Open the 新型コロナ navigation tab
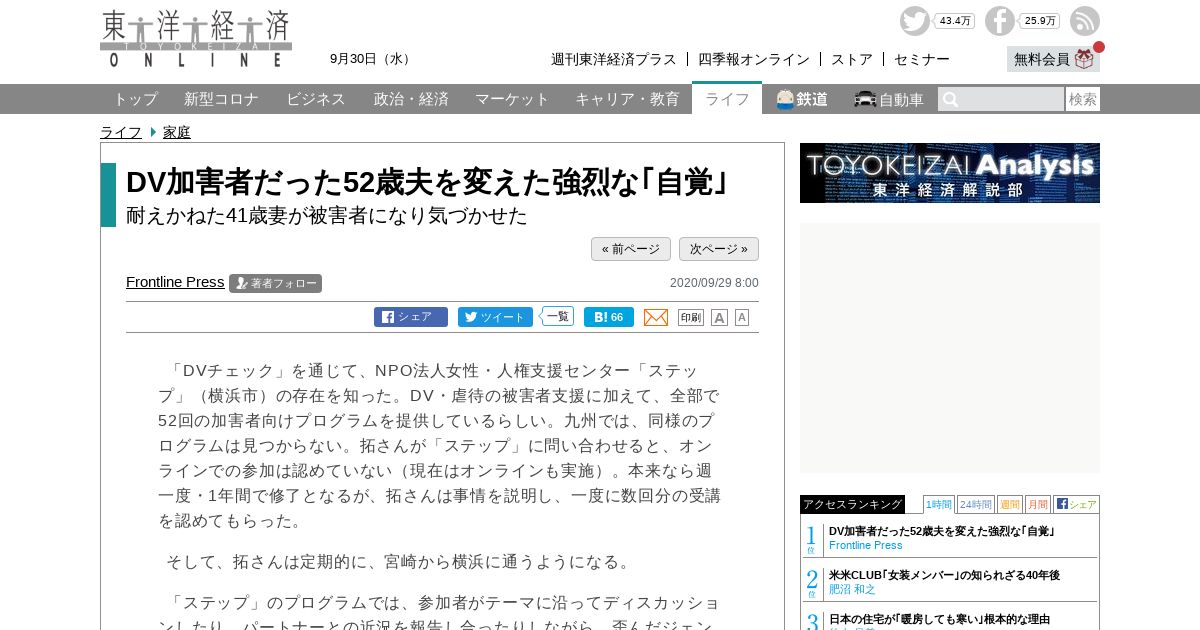The height and width of the screenshot is (630, 1200). (221, 99)
